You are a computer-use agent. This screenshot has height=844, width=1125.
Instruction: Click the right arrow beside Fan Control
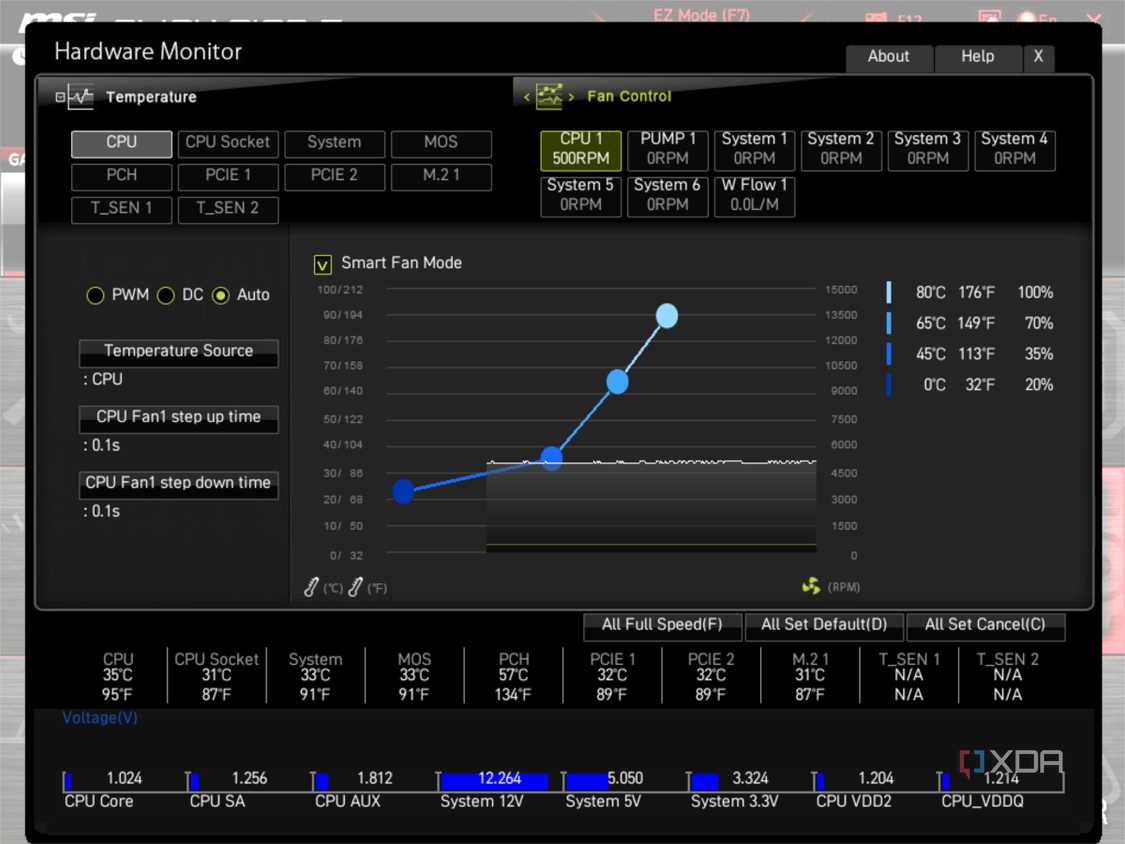[x=571, y=97]
